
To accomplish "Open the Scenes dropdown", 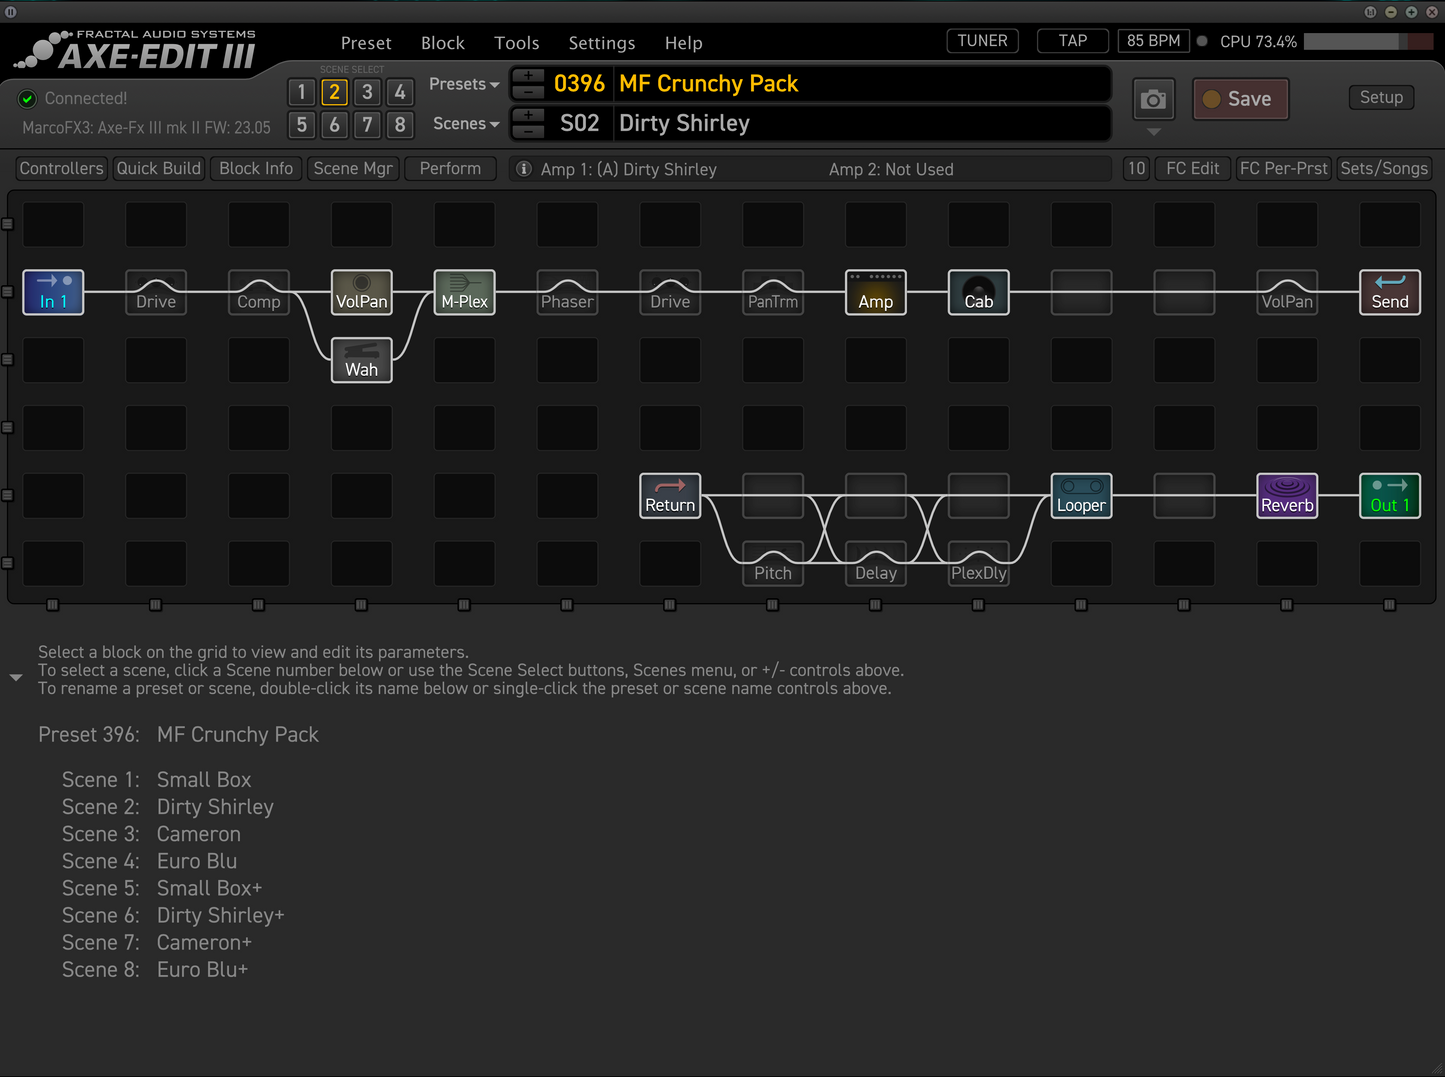I will (464, 123).
